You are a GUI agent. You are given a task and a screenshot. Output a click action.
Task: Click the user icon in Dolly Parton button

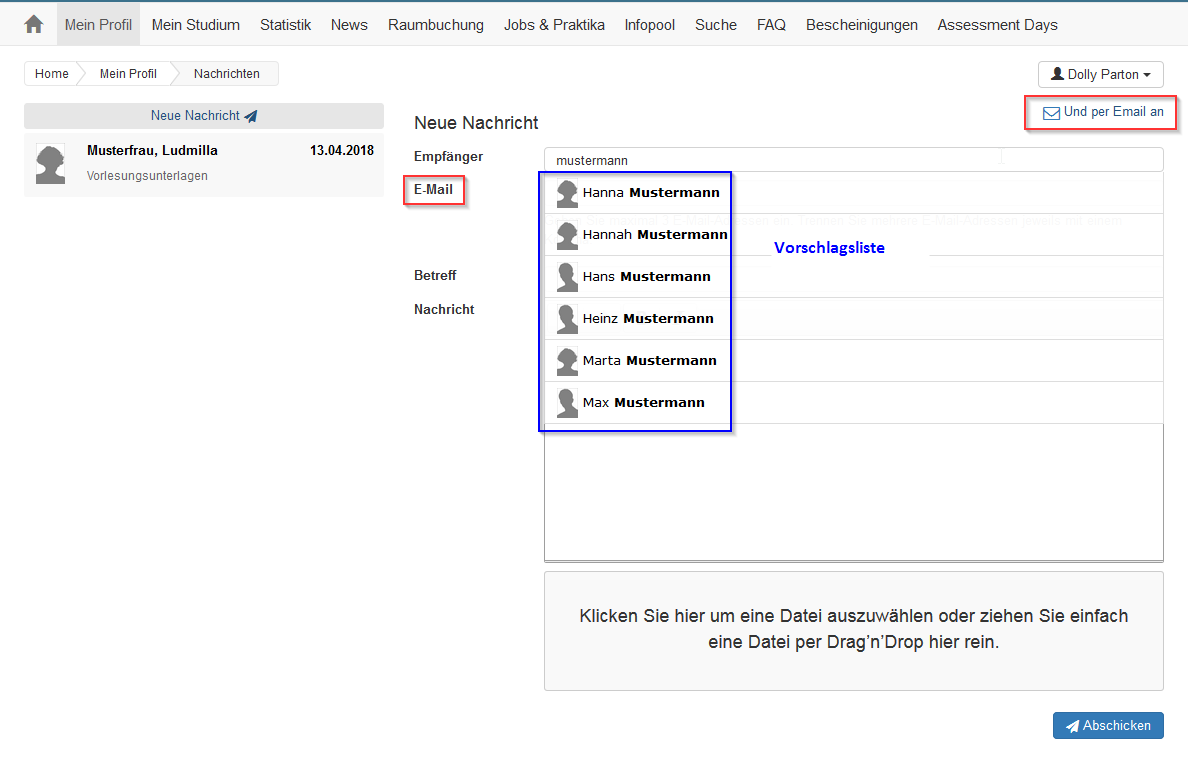point(1057,75)
